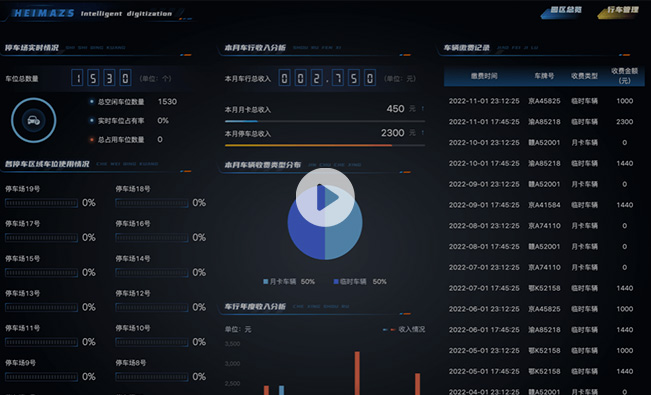Click the tallest orange bar in the revenue chart
The width and height of the screenshot is (651, 395).
pos(357,373)
